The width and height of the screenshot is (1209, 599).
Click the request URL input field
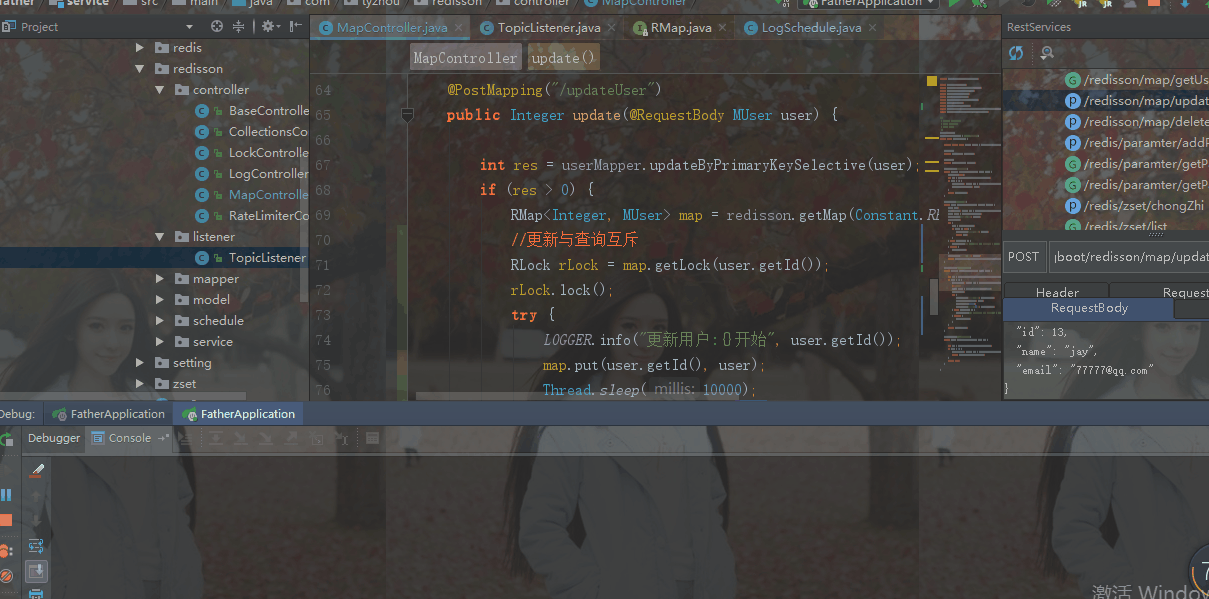pos(1129,257)
